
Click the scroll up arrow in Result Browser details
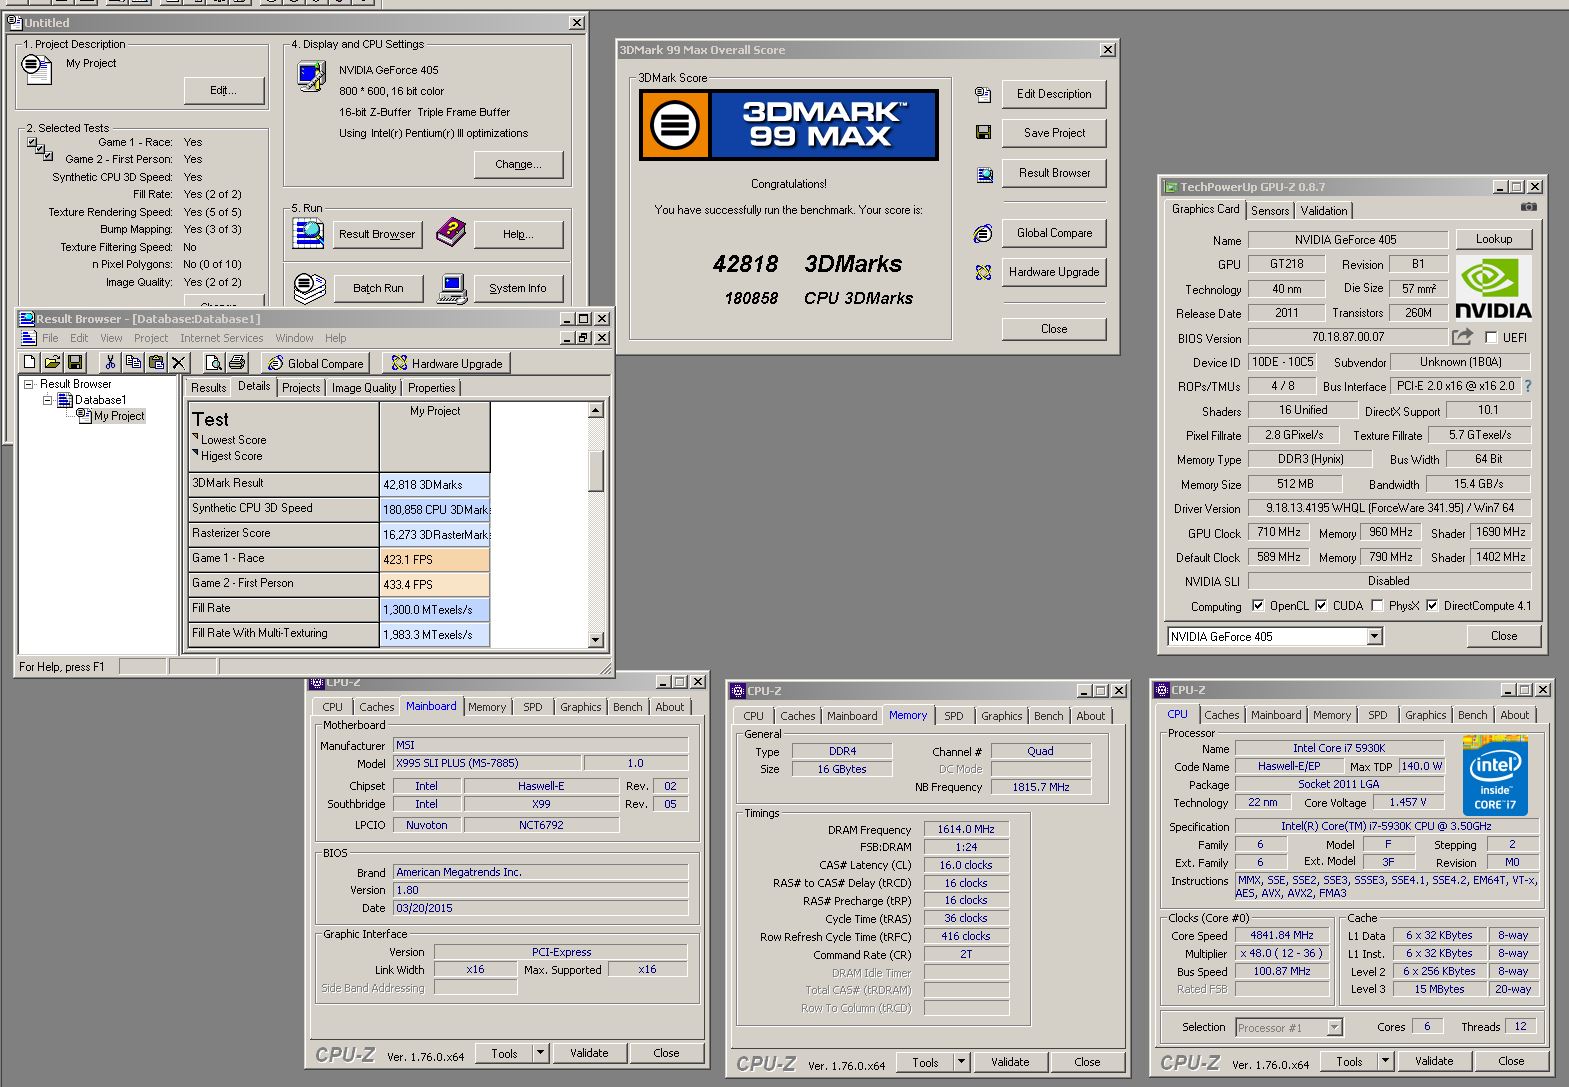[x=596, y=410]
